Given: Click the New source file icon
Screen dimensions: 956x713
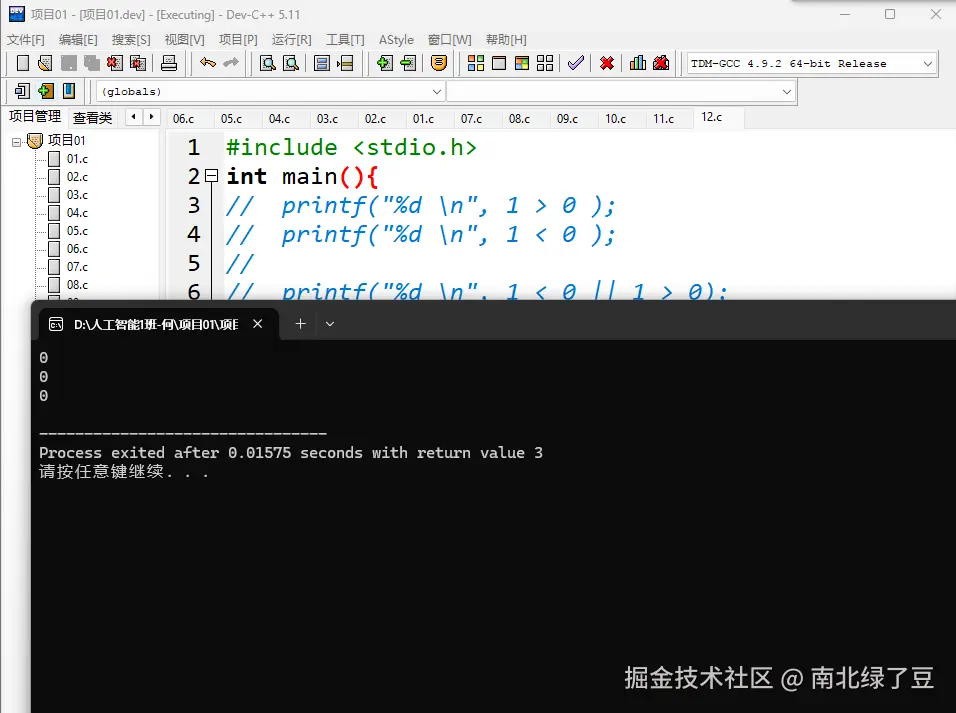Looking at the screenshot, I should (23, 63).
